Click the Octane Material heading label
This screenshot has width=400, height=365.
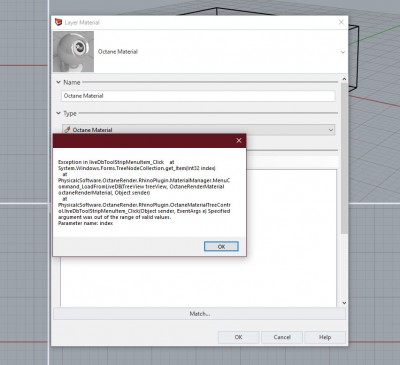point(118,52)
